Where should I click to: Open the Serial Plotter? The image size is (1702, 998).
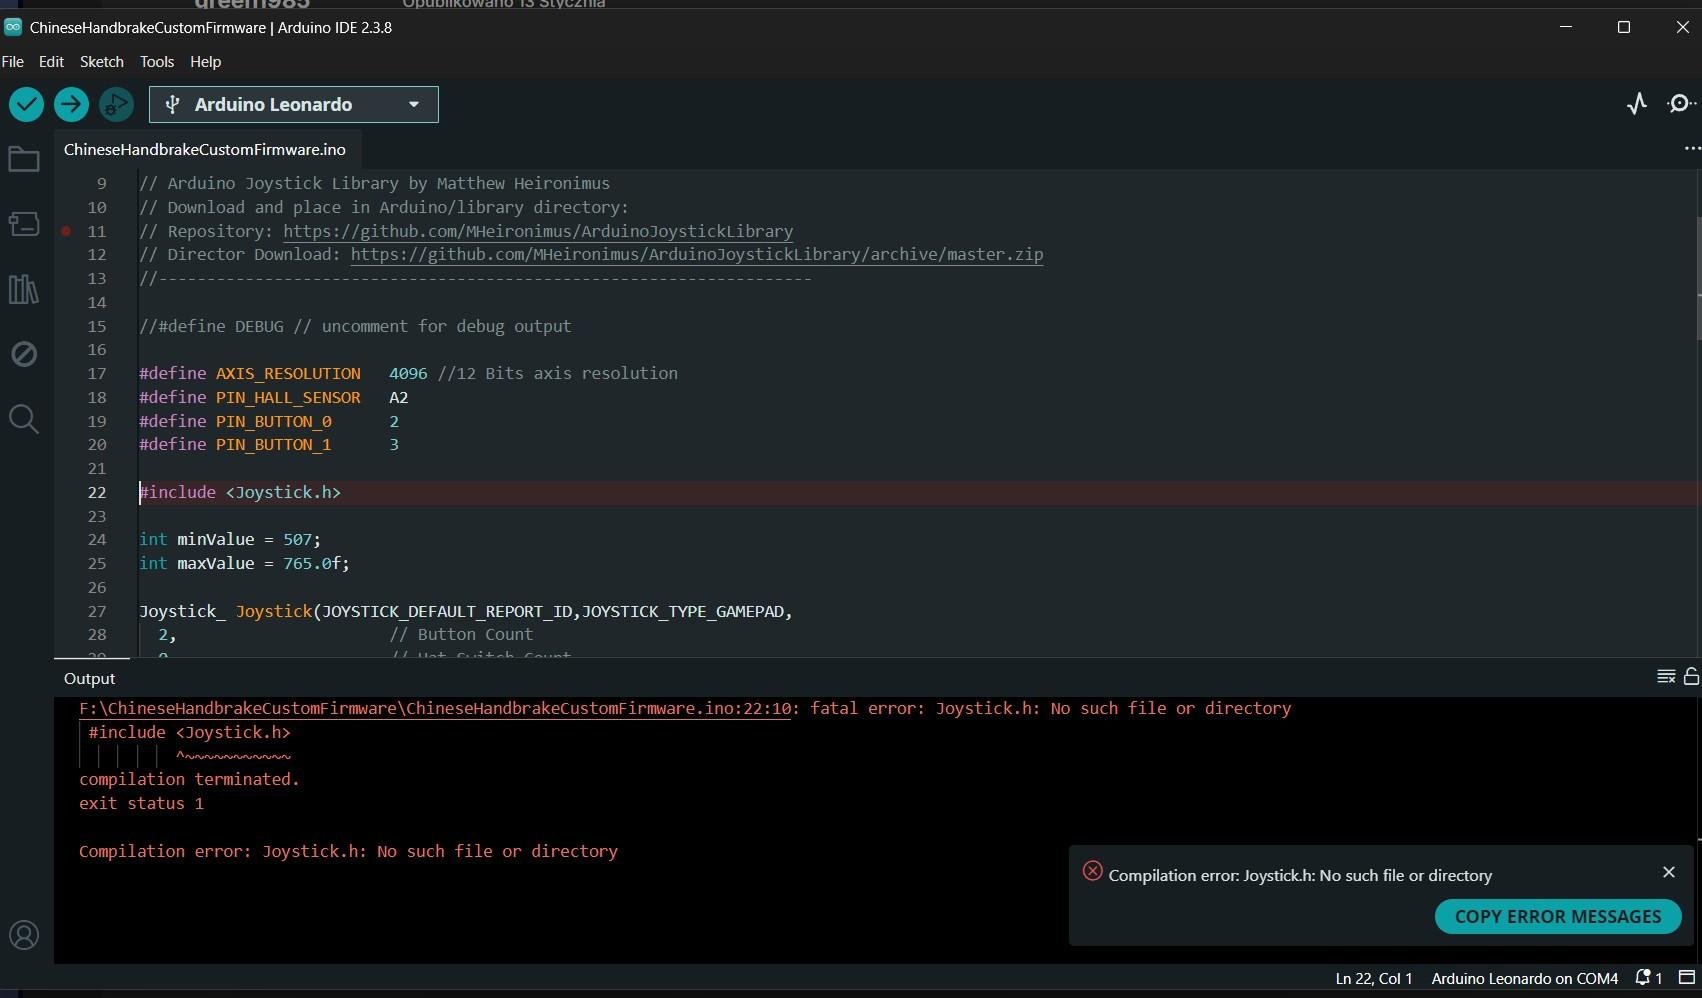(x=1636, y=104)
